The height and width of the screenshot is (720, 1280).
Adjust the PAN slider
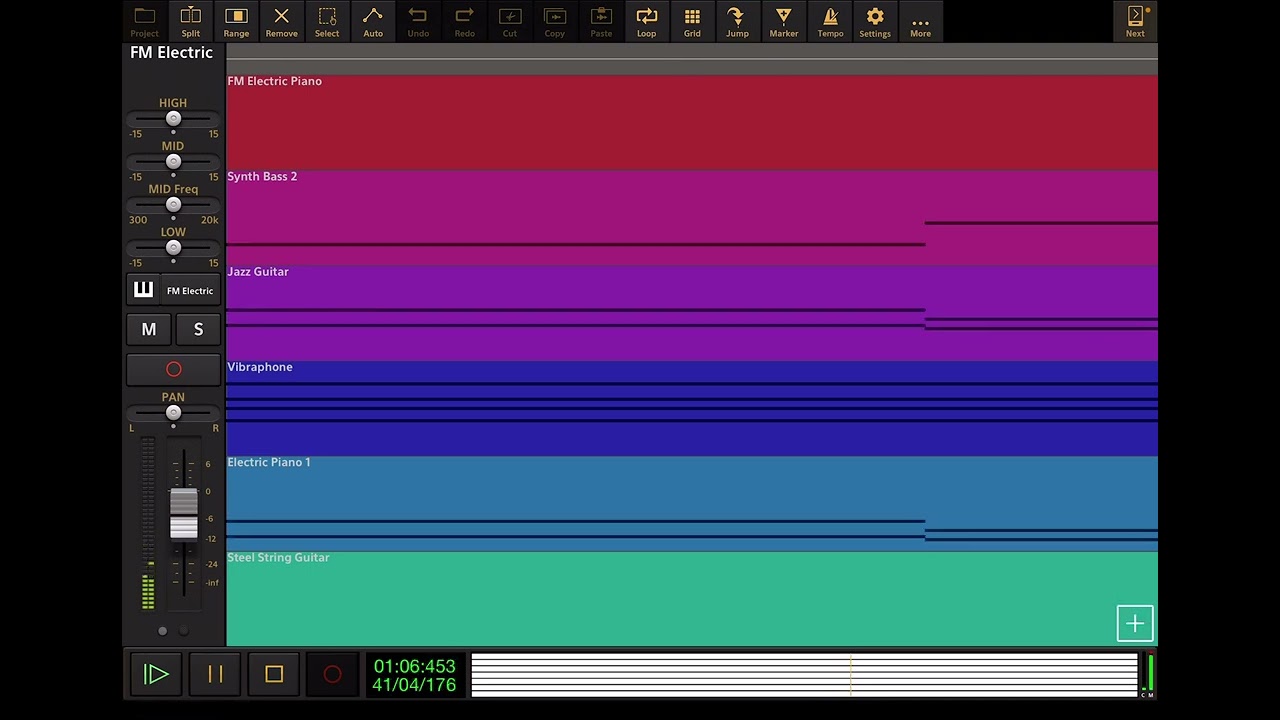[173, 413]
